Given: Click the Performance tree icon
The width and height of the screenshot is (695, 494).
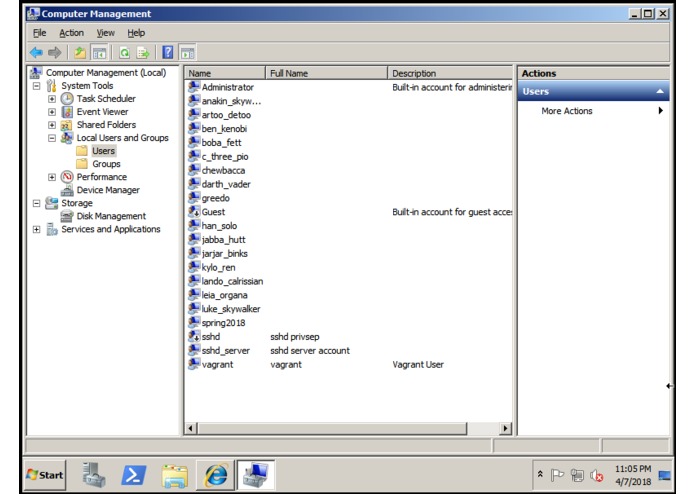Looking at the screenshot, I should click(x=67, y=177).
